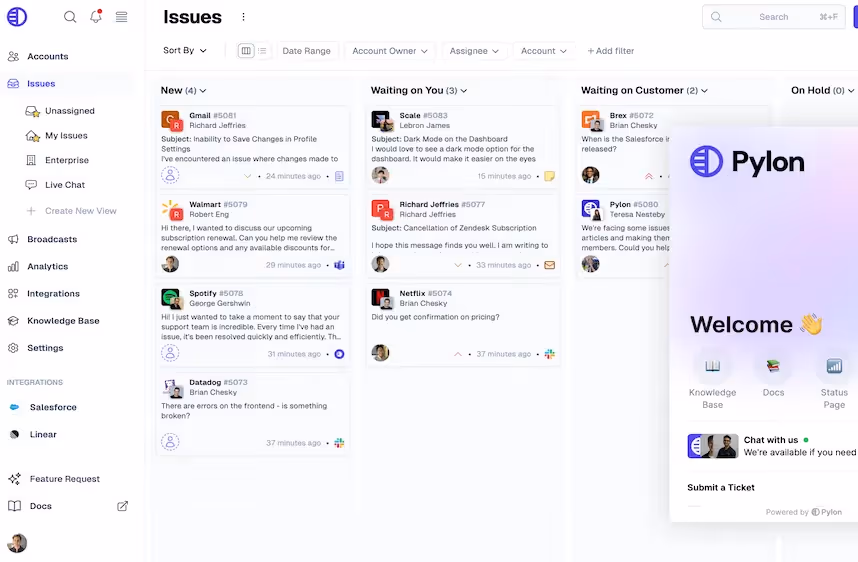This screenshot has width=858, height=562.
Task: Click unassigned avatar on Spotify card
Action: [x=170, y=353]
